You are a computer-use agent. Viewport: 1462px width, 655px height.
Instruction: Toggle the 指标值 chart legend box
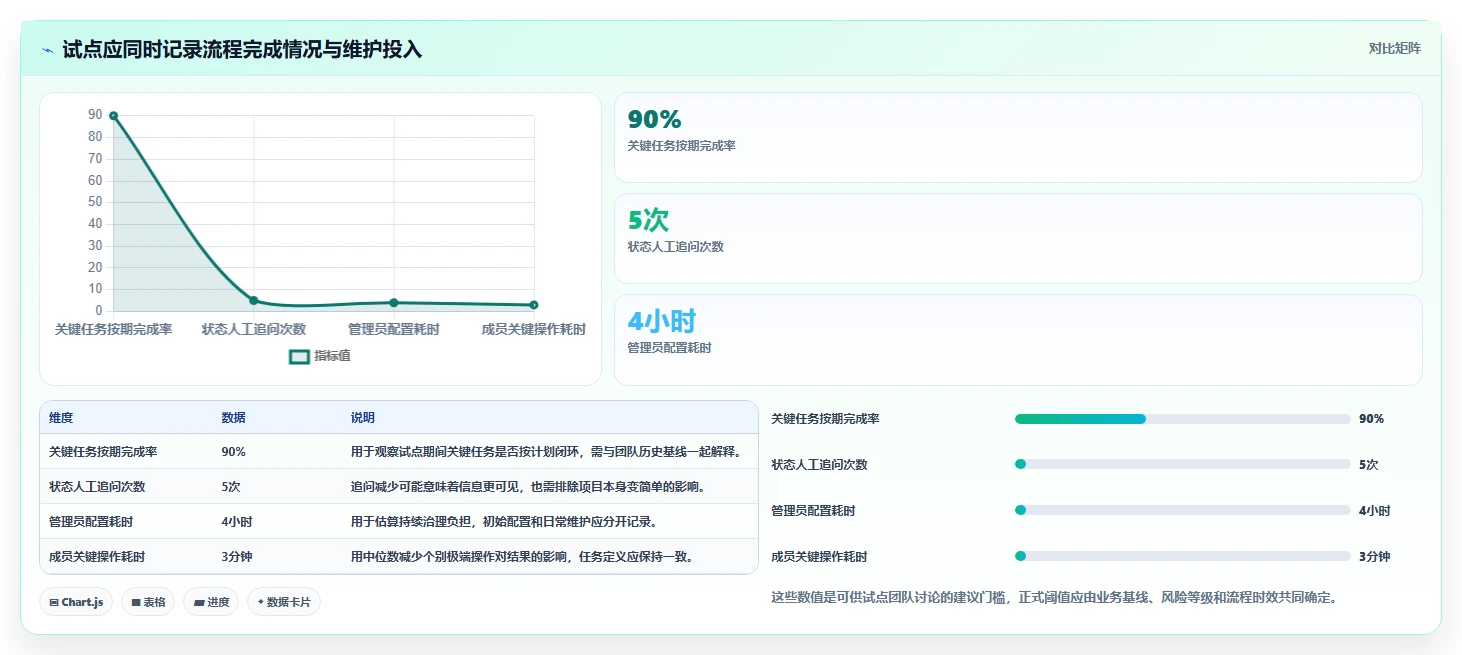click(x=299, y=356)
